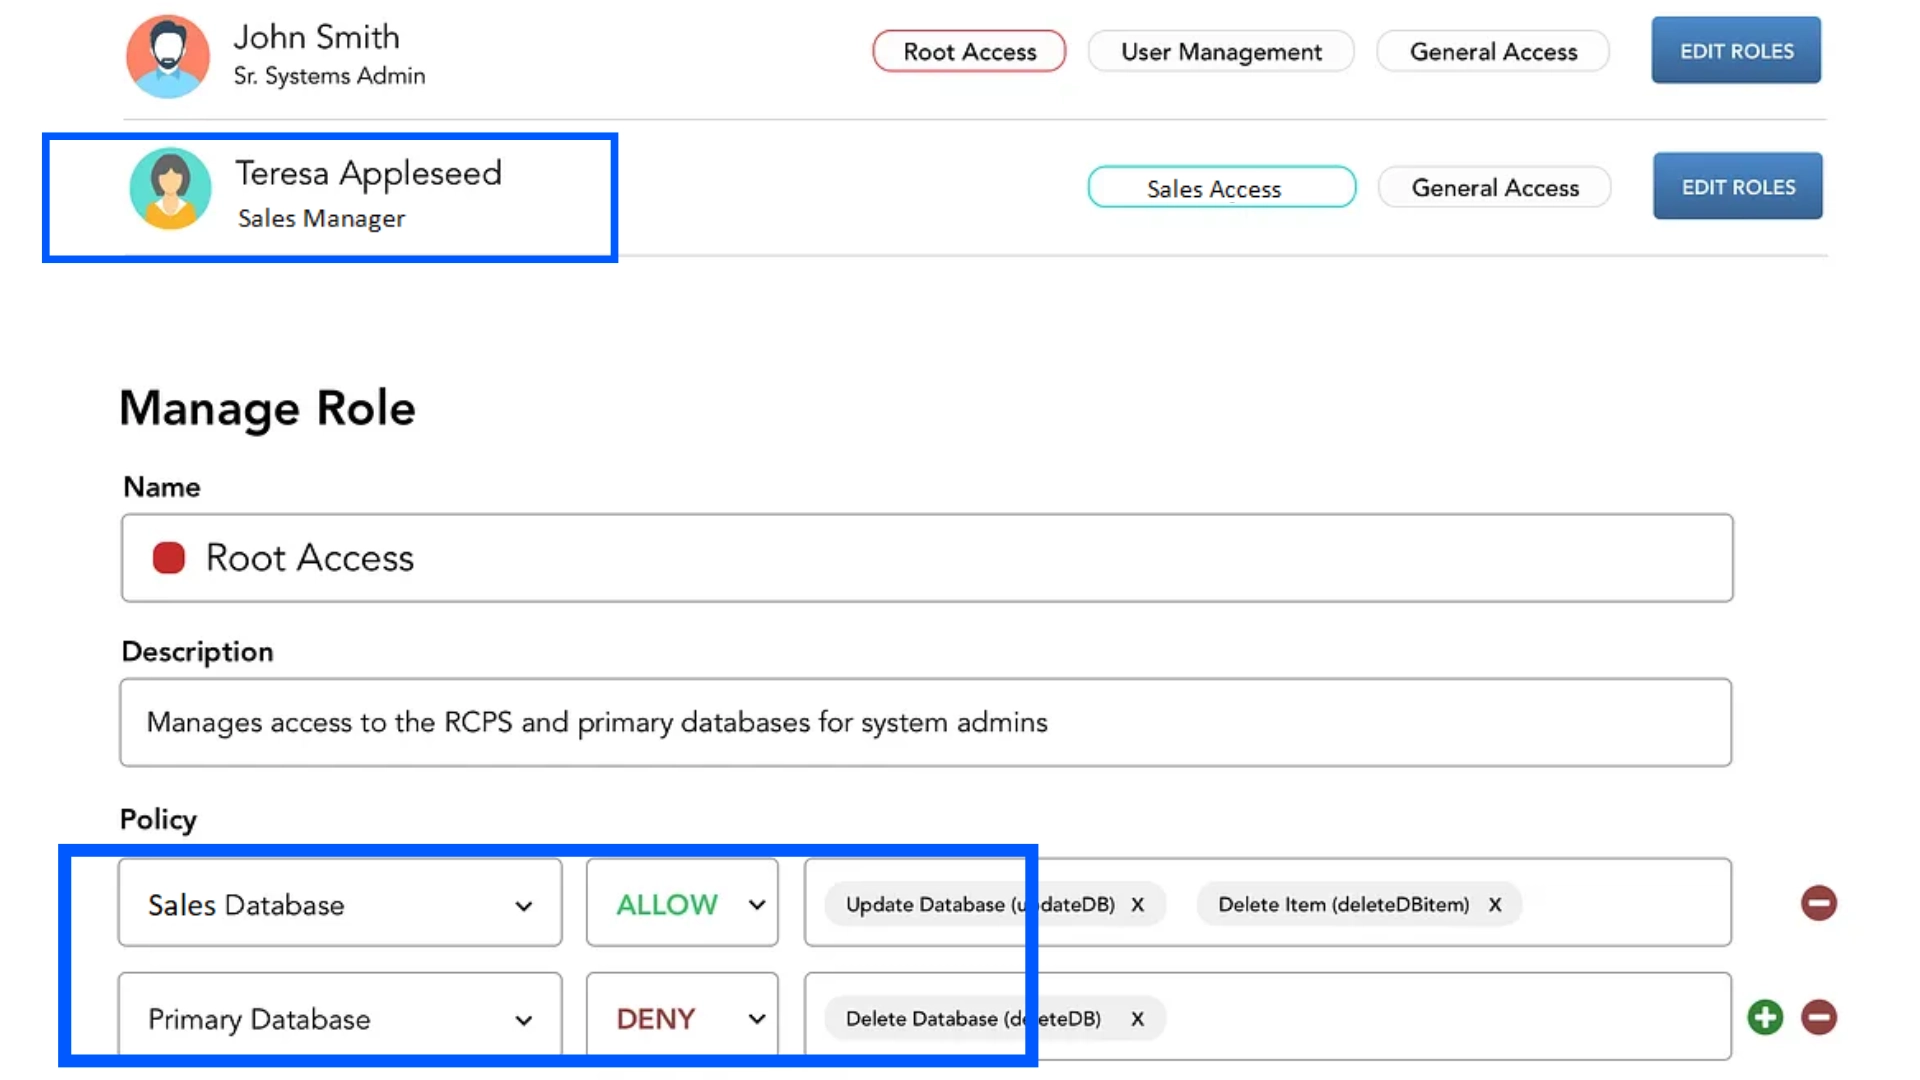Remove the Update Database tag via X

[x=1137, y=905]
